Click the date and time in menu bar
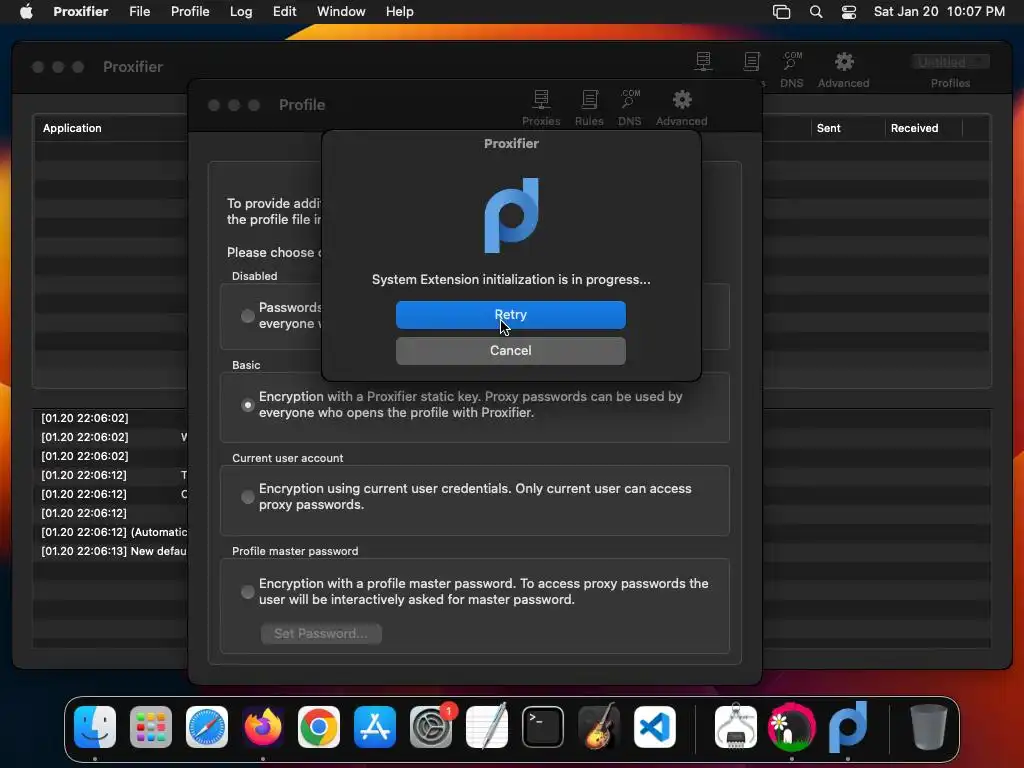This screenshot has width=1024, height=768. (939, 12)
